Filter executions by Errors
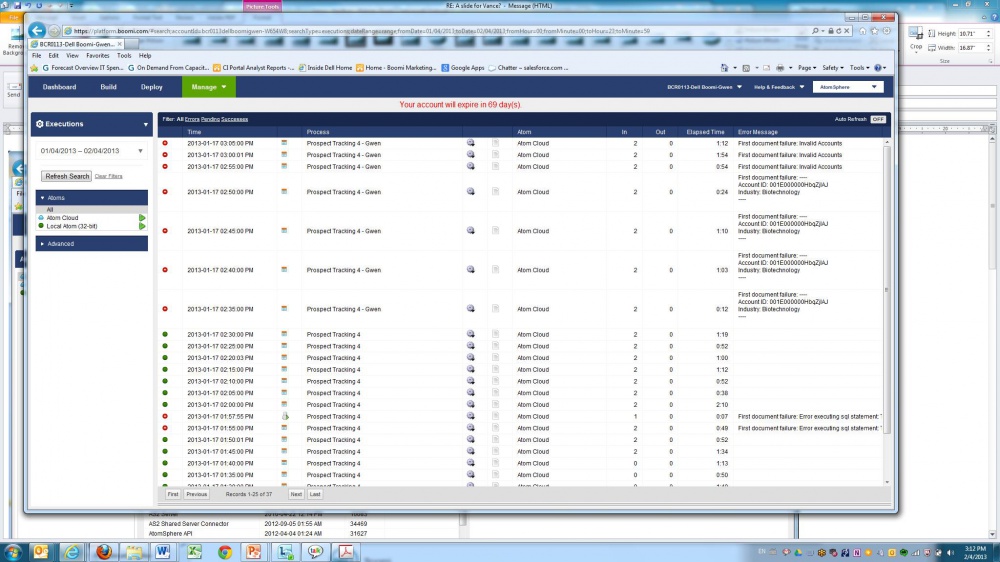This screenshot has height=562, width=1000. [192, 119]
